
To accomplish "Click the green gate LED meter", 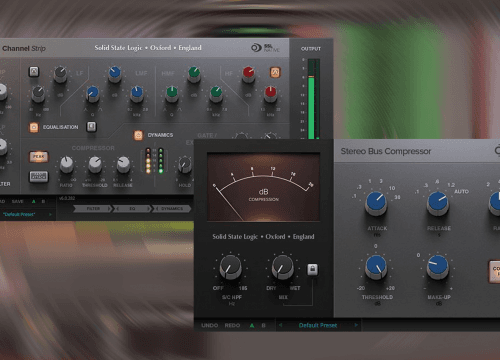I will (161, 161).
